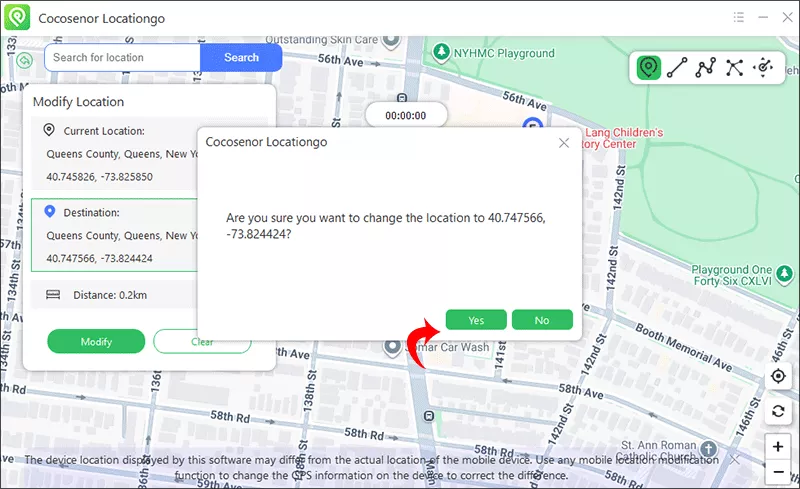The width and height of the screenshot is (800, 489).
Task: Select the one-stop route mode icon
Action: click(677, 67)
